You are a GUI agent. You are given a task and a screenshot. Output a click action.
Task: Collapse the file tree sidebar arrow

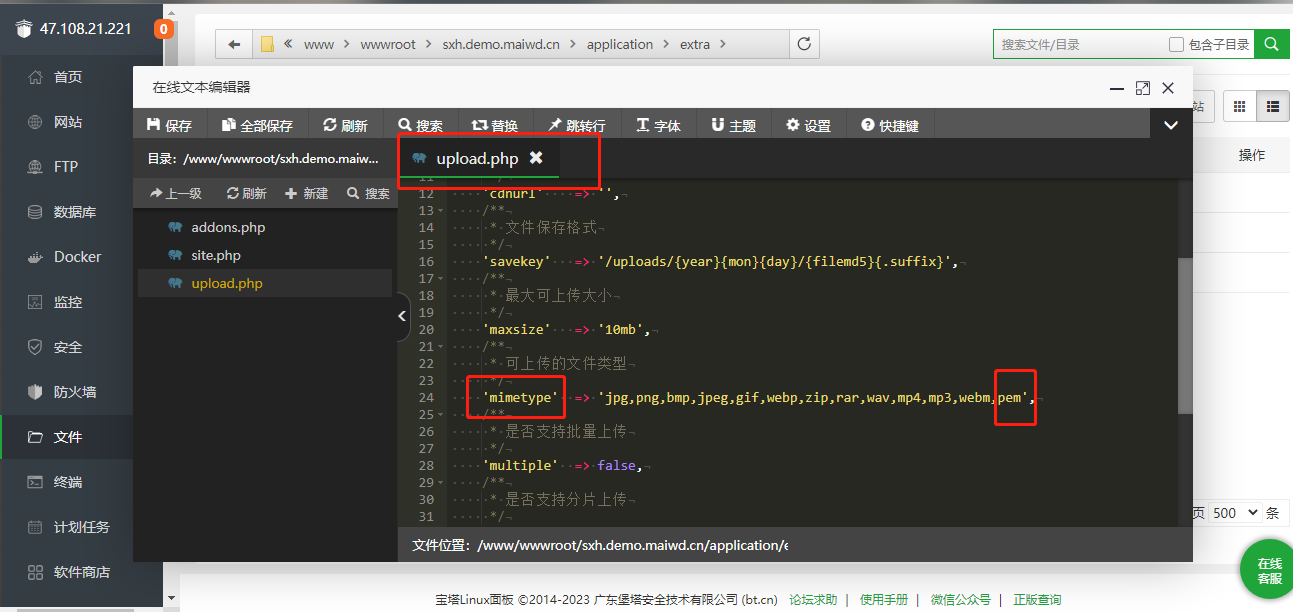pos(402,315)
